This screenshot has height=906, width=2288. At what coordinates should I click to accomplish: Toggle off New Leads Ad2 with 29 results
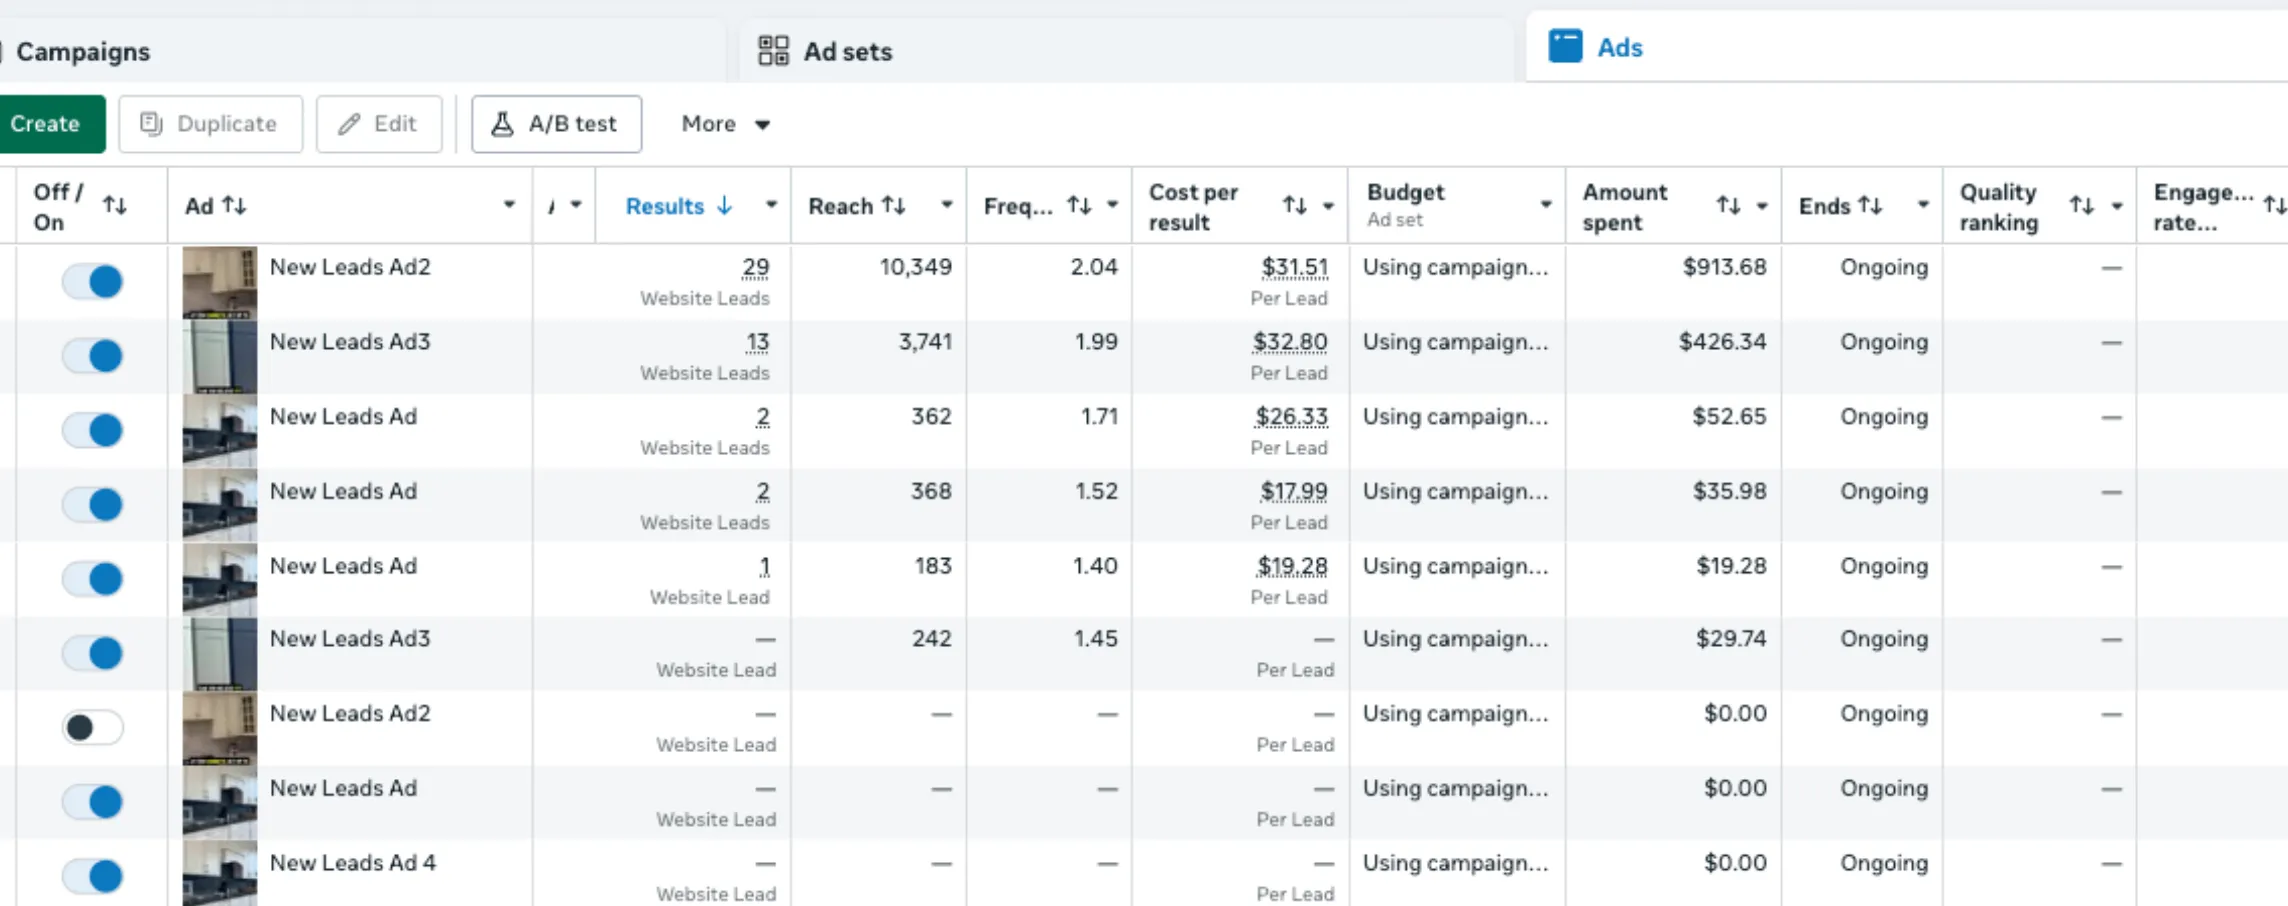(93, 282)
